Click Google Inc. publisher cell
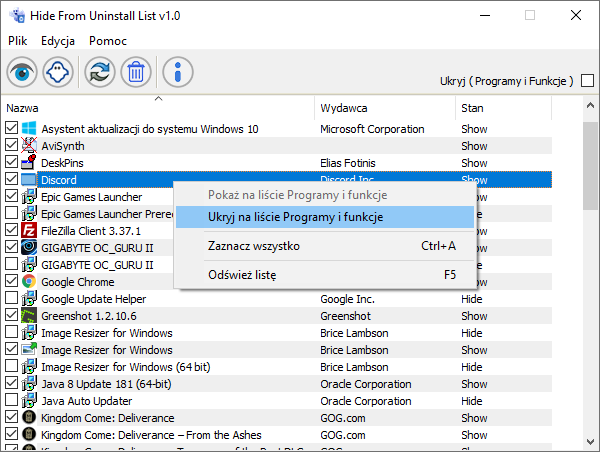The image size is (600, 452). point(347,299)
